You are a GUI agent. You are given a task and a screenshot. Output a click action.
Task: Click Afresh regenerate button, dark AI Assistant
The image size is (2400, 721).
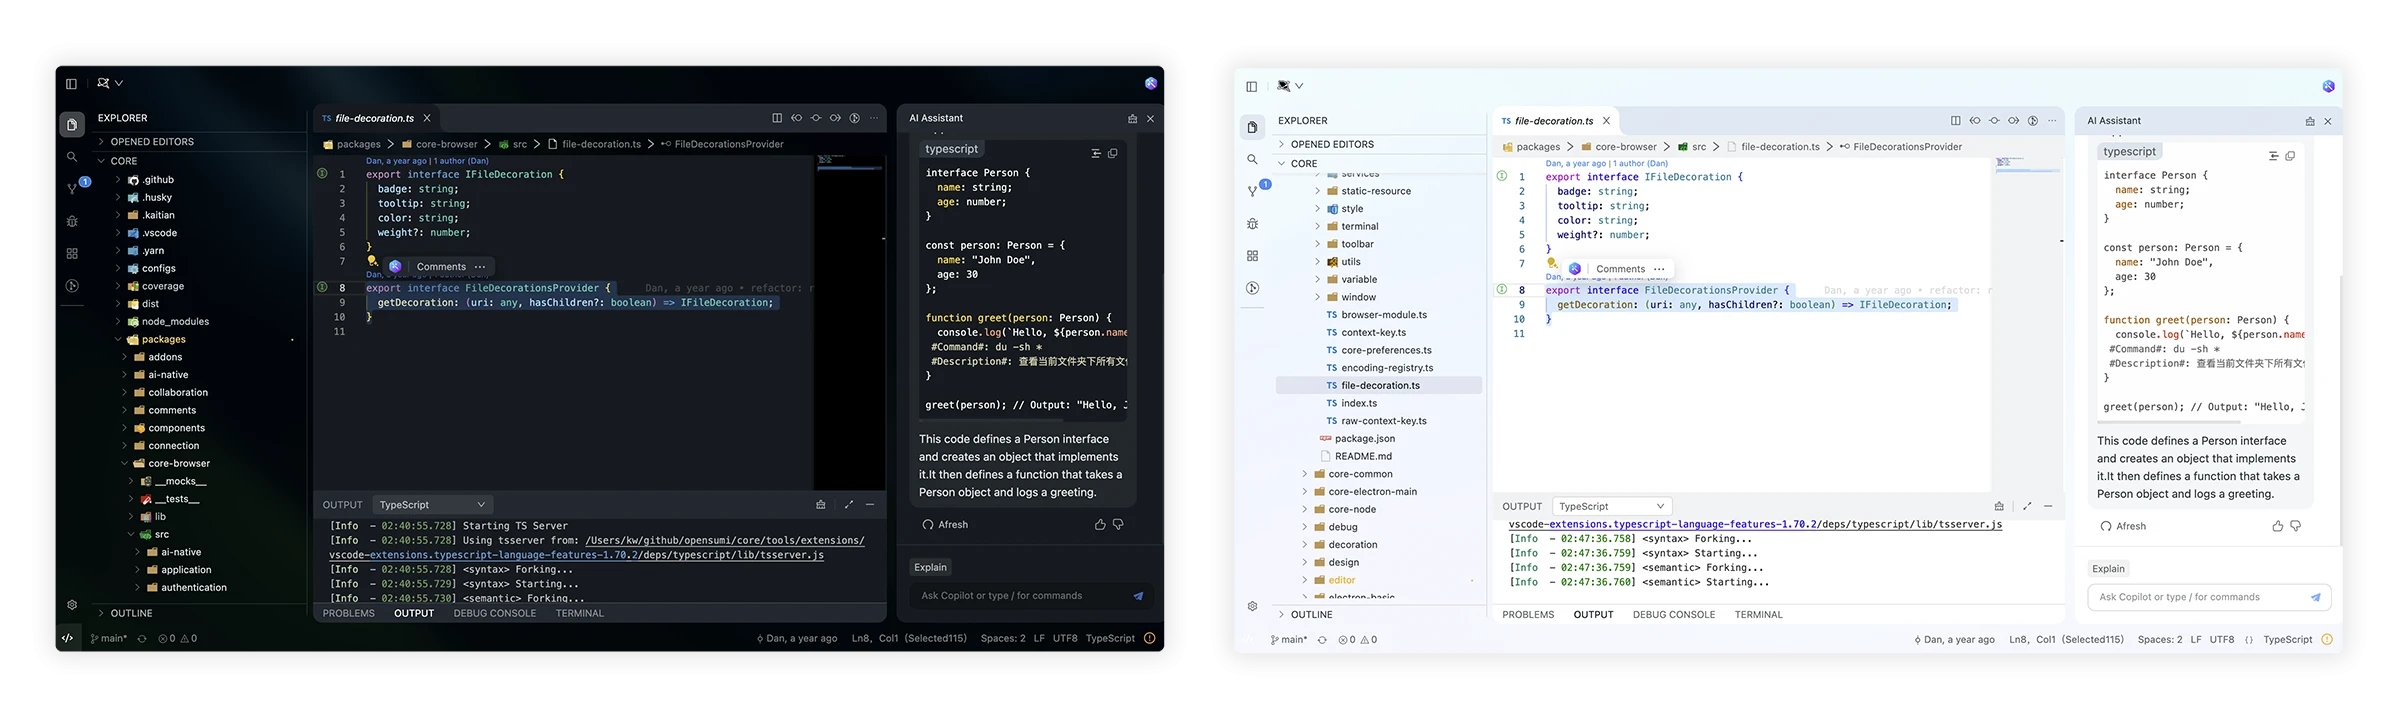(945, 524)
